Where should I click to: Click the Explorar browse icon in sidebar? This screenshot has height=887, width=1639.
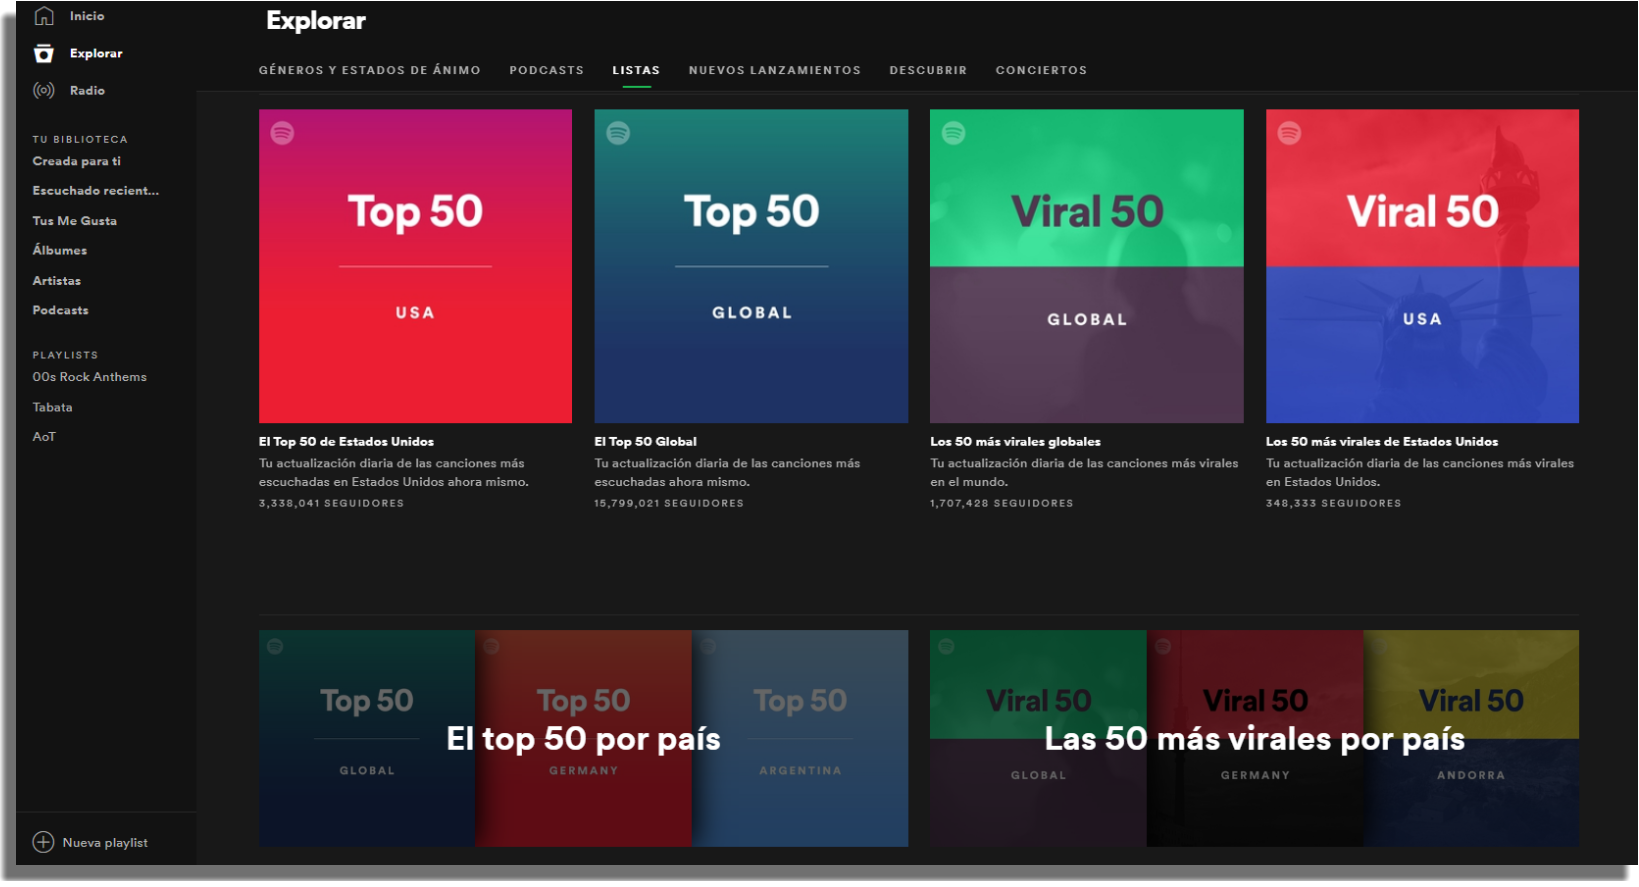tap(44, 53)
